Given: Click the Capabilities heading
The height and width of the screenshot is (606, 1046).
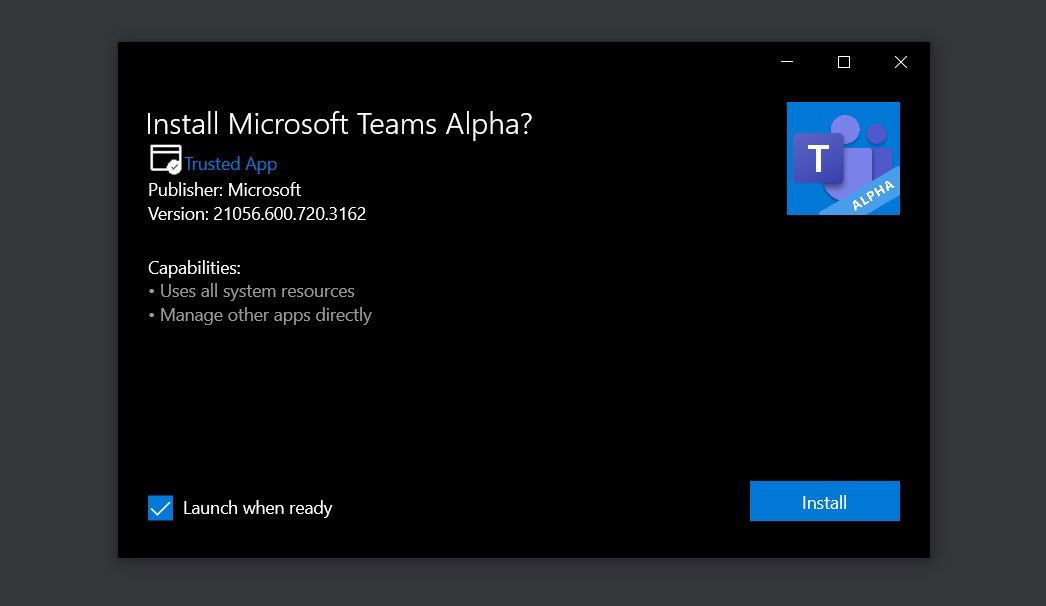Looking at the screenshot, I should pos(194,268).
